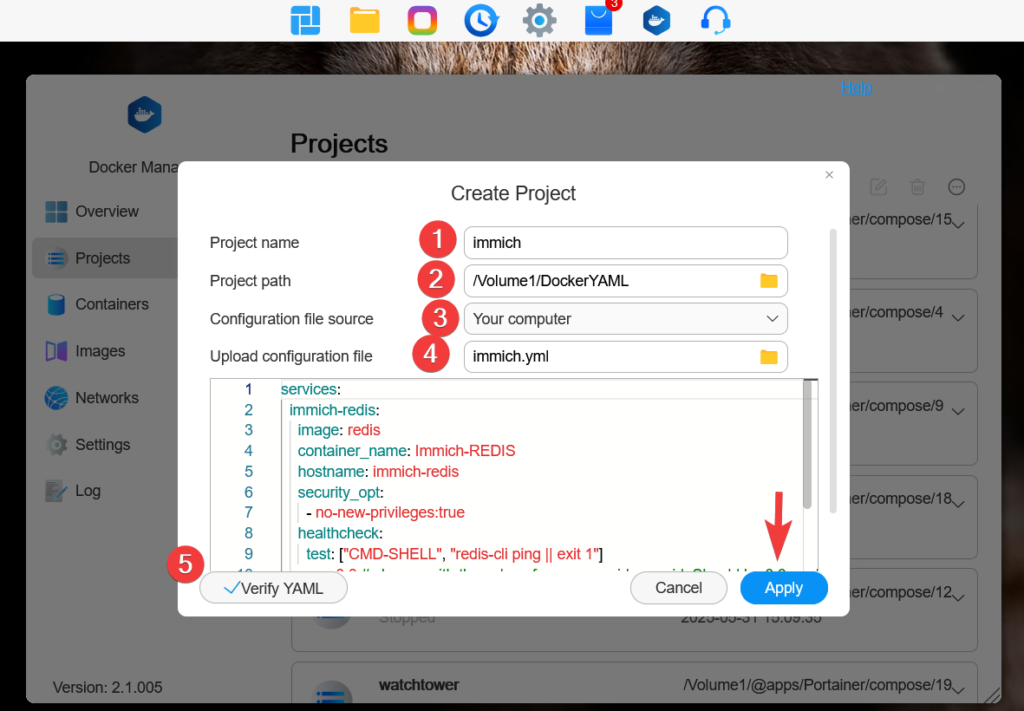Screen dimensions: 1024x711
Task: Browse folder for Upload configuration file
Action: 768,357
